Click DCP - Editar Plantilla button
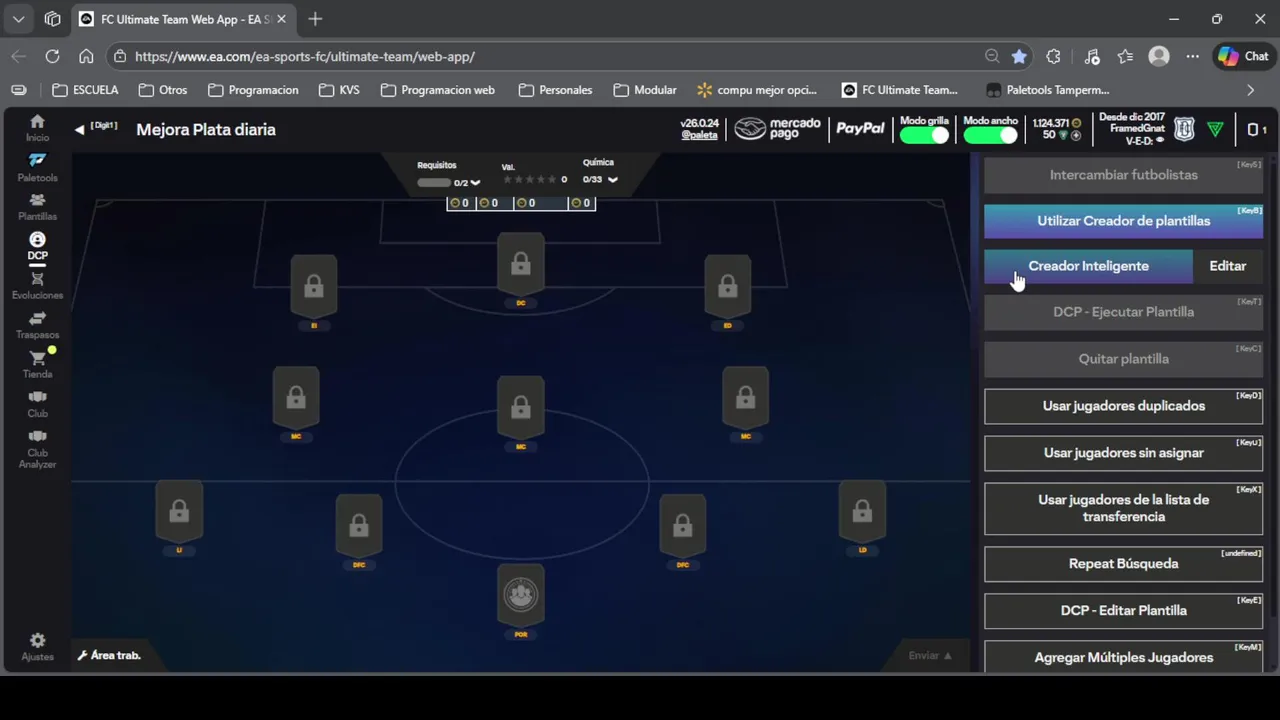Viewport: 1280px width, 720px height. coord(1123,611)
